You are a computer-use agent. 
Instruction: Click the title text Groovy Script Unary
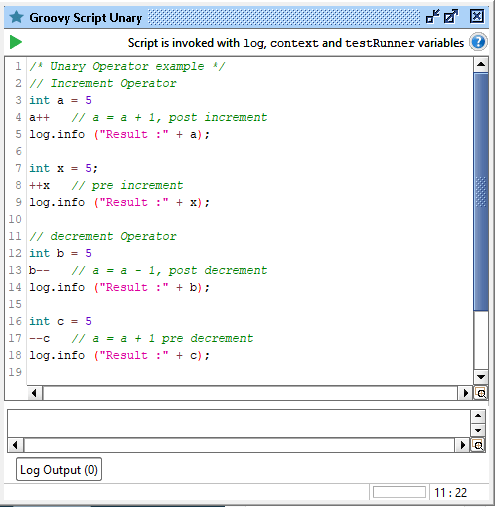pos(86,18)
